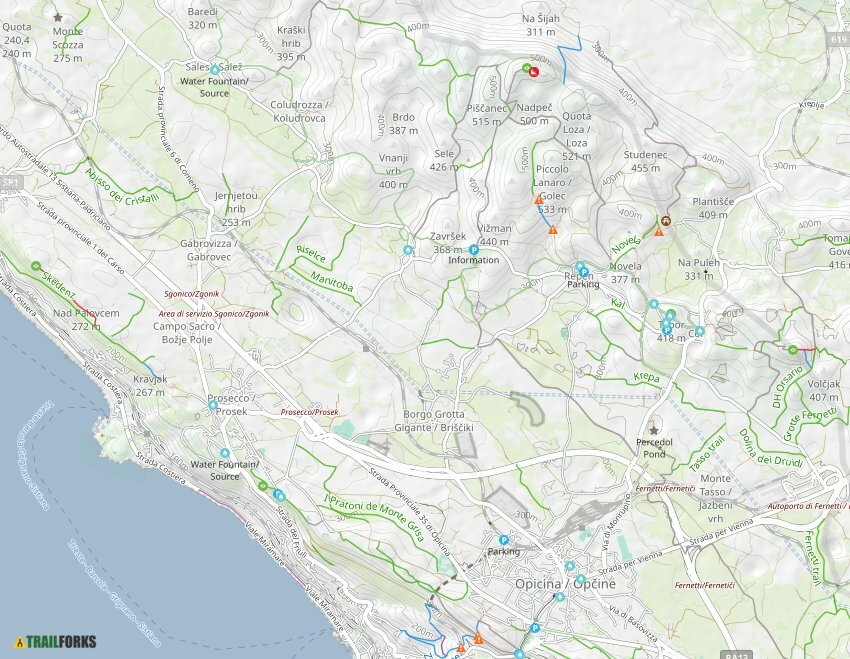Viewport: 850px width, 659px height.
Task: Click the water fountain icon at Sales / Salež
Action: tap(215, 69)
